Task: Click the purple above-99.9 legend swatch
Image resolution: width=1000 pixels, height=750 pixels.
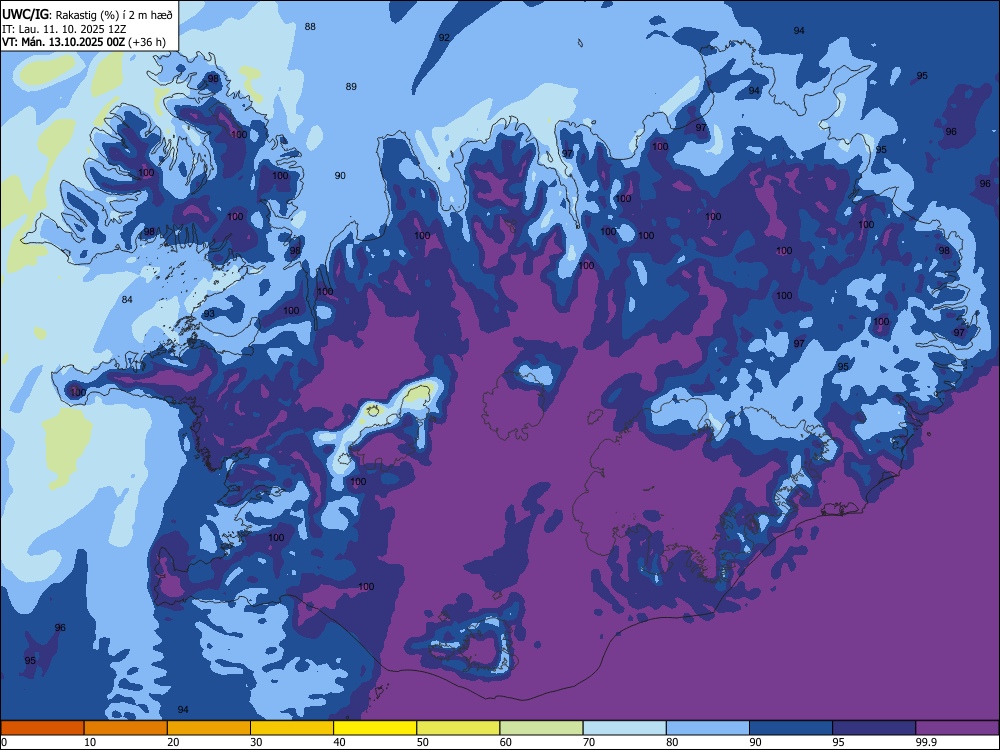Action: point(957,728)
